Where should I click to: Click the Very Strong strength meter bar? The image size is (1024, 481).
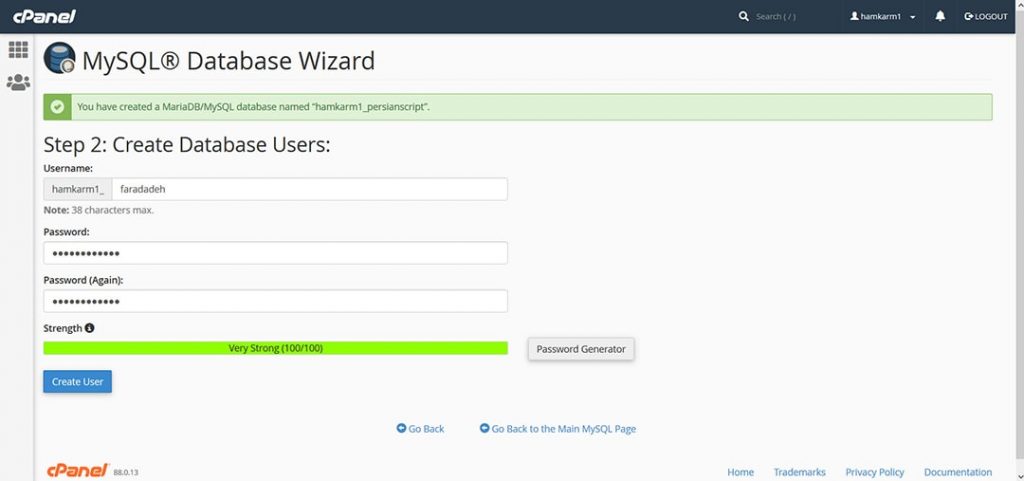click(276, 349)
